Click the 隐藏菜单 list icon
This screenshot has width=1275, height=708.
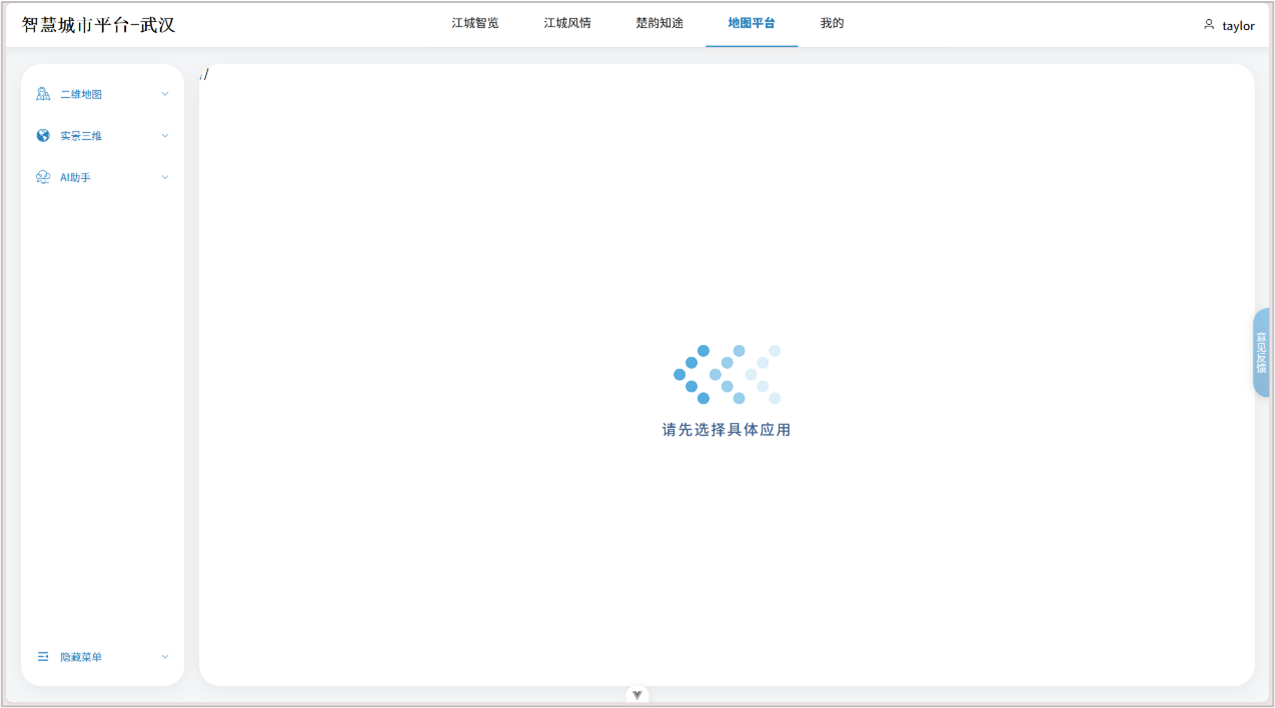click(x=43, y=657)
